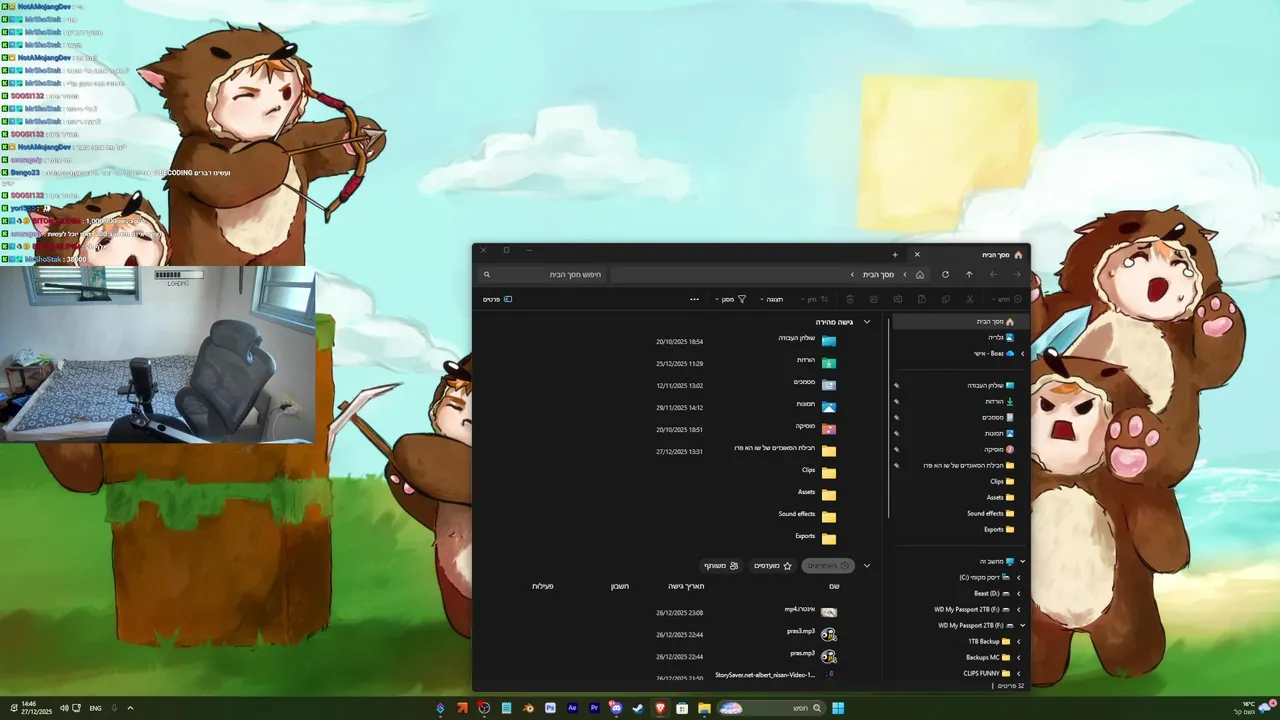Click the Forward navigation arrow in Explorer

pyautogui.click(x=993, y=274)
